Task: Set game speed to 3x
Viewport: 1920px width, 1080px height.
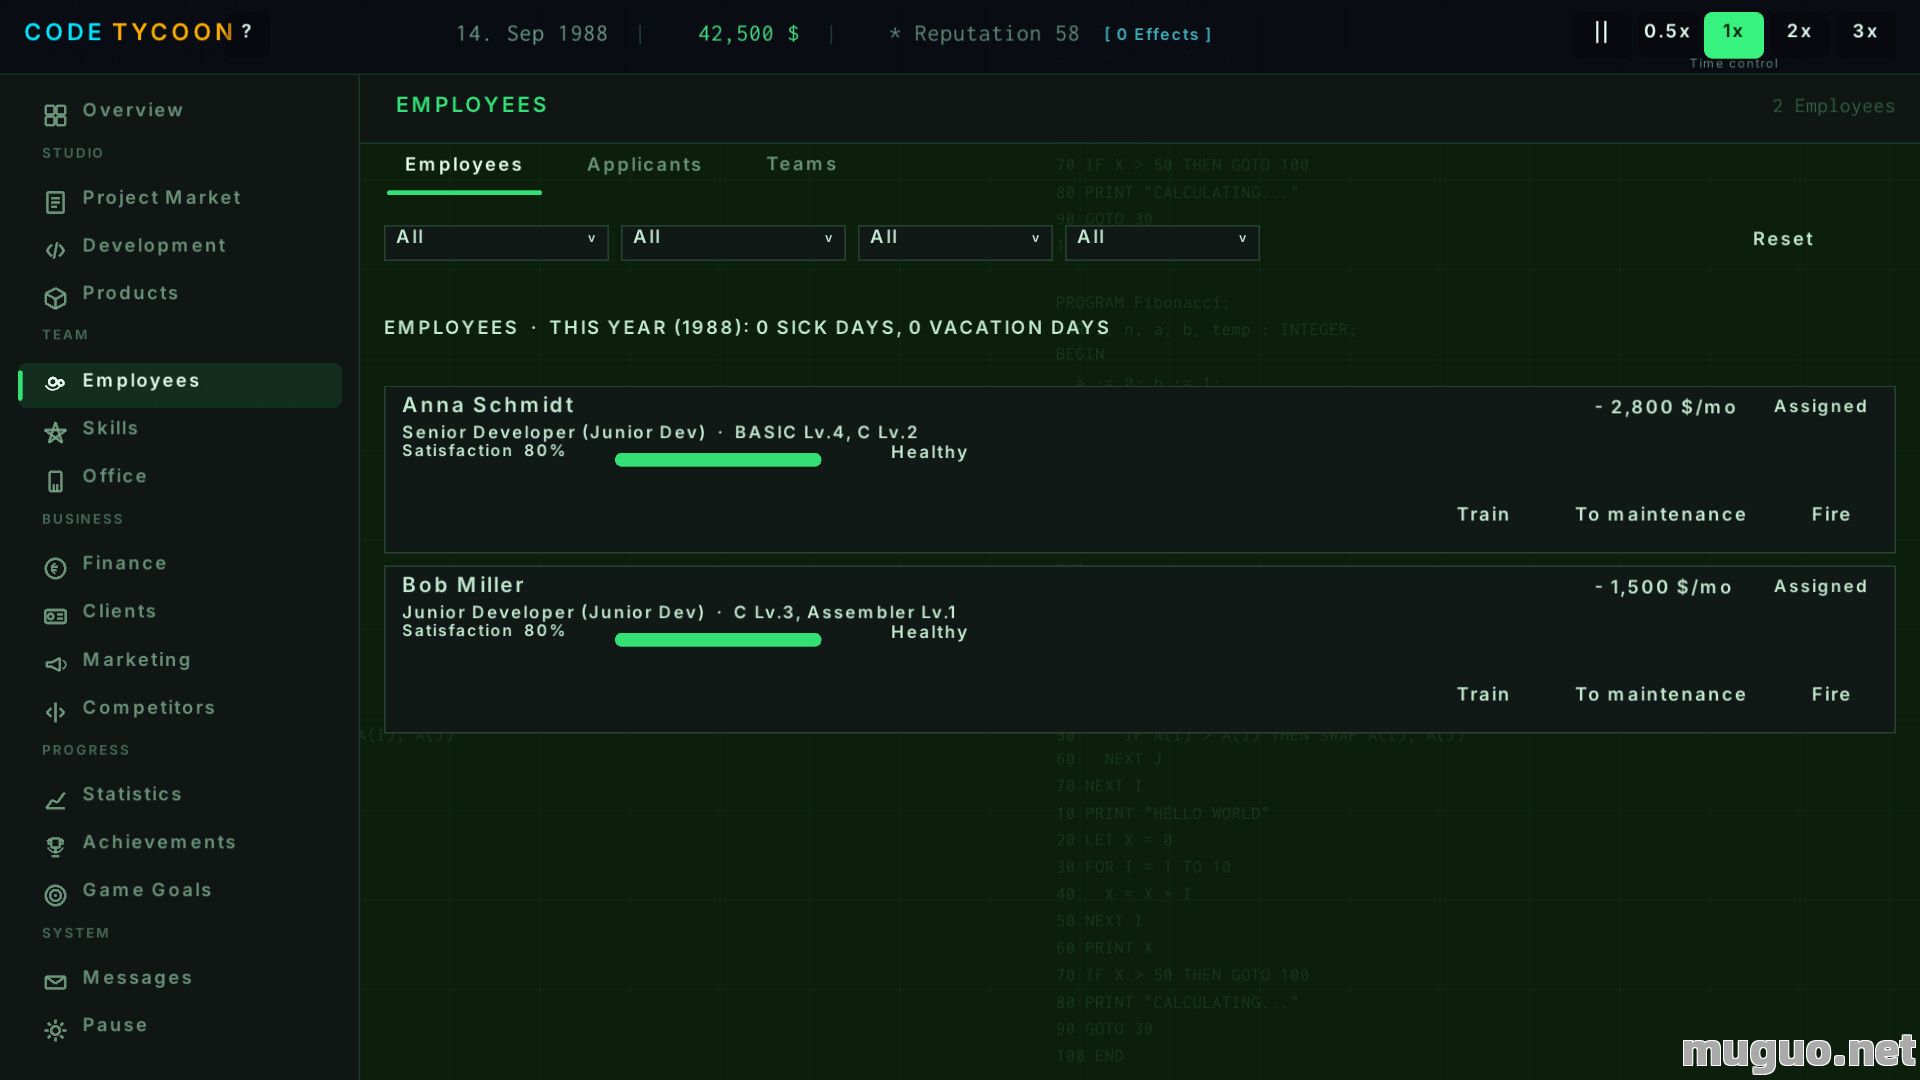Action: pos(1865,32)
